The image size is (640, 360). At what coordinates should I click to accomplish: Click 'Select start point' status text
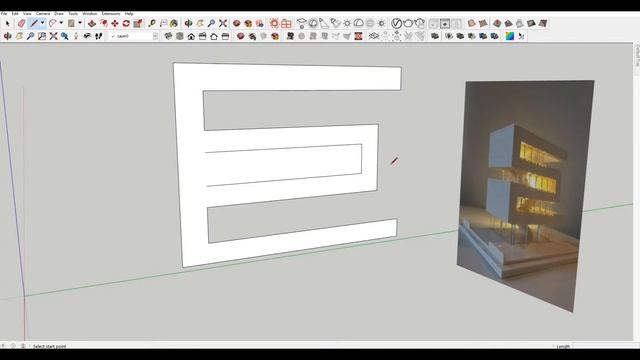(49, 346)
